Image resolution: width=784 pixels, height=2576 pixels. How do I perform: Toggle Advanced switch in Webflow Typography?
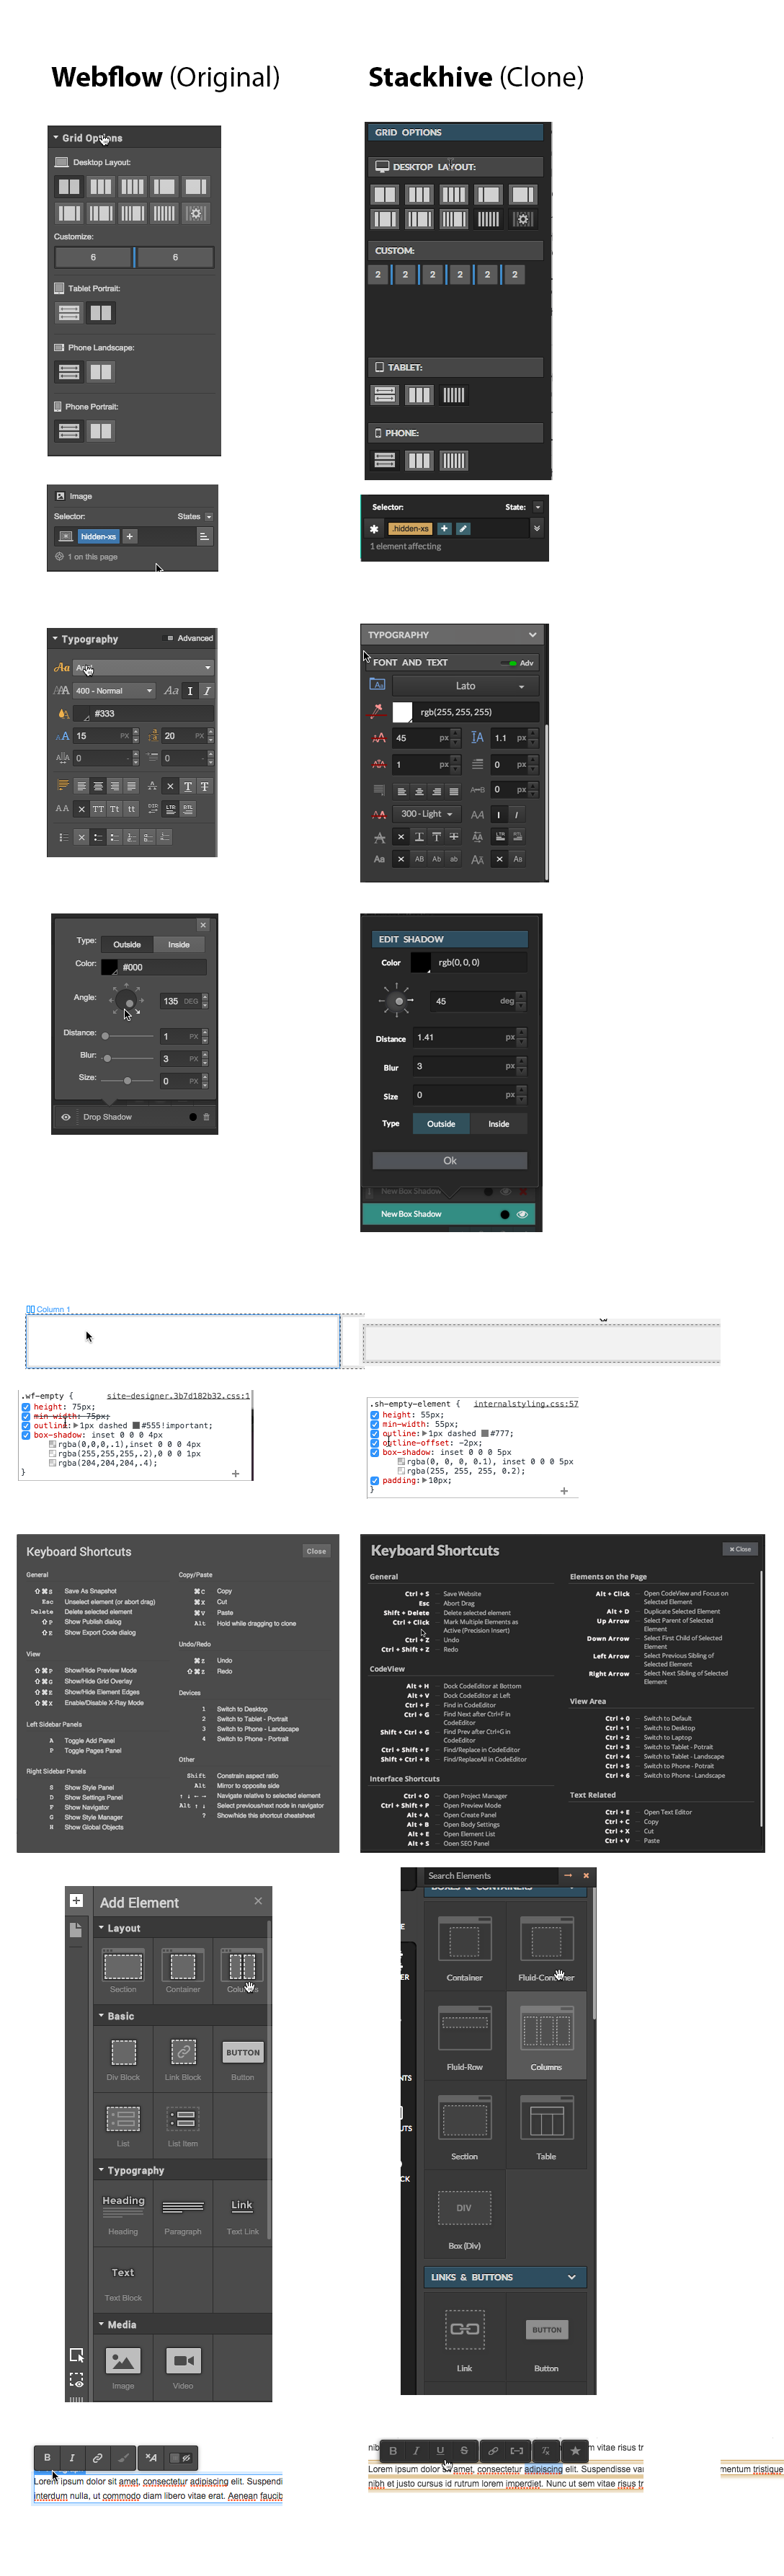tap(168, 638)
